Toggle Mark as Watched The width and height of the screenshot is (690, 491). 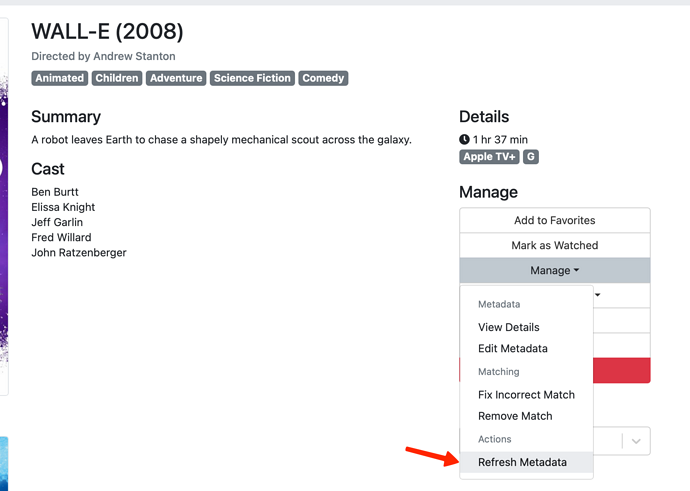pos(555,246)
